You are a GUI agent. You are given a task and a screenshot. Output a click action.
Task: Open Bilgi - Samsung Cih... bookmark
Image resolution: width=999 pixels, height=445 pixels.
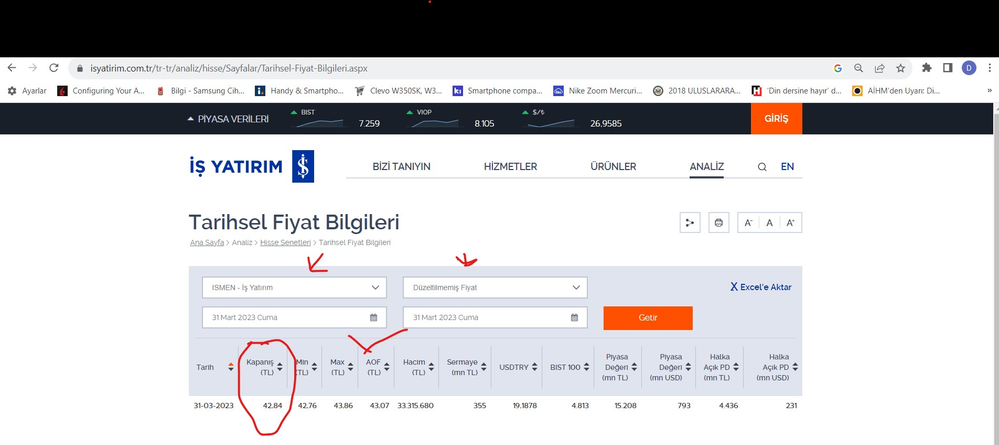(x=201, y=91)
